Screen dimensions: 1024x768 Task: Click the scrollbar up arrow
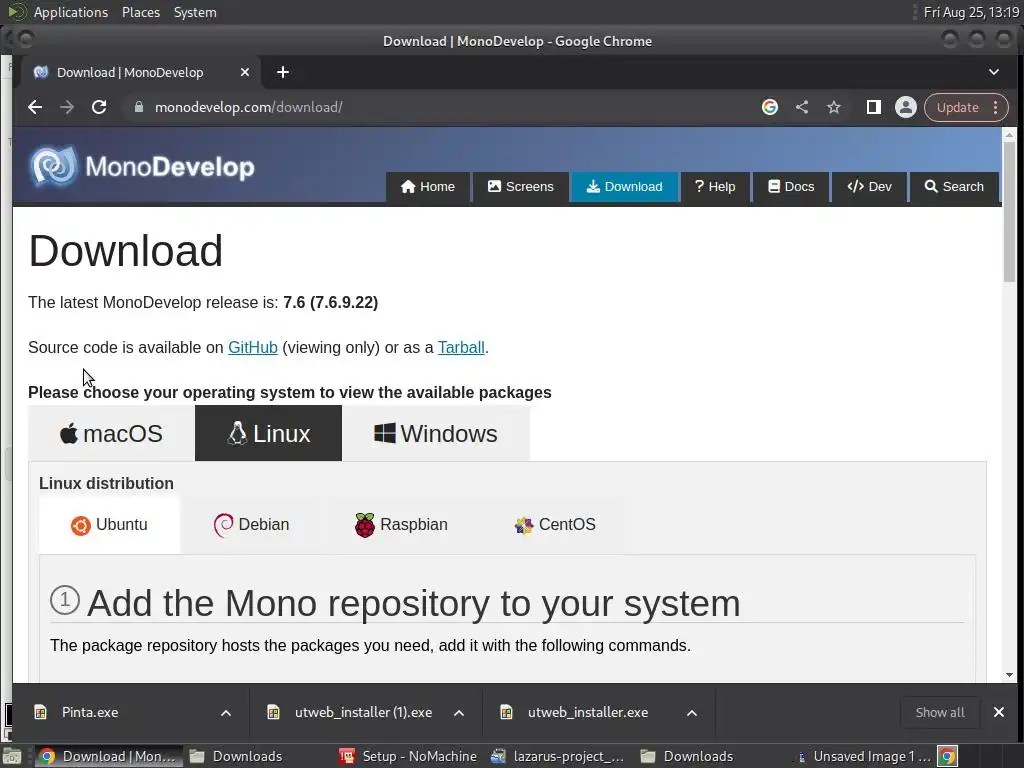pyautogui.click(x=1010, y=135)
